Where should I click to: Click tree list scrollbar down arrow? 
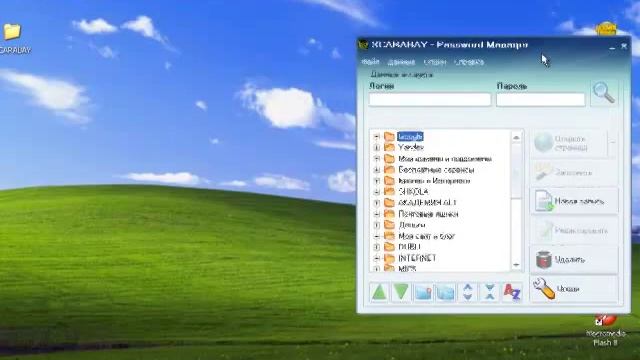pyautogui.click(x=516, y=265)
